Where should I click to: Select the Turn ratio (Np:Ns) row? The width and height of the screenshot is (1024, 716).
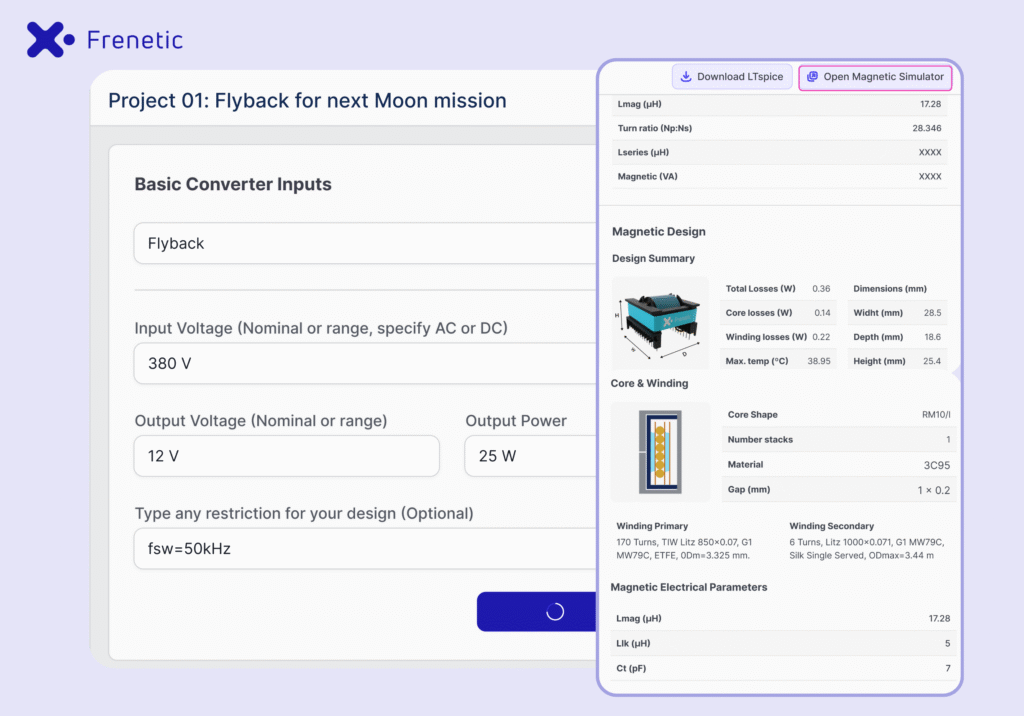[779, 128]
